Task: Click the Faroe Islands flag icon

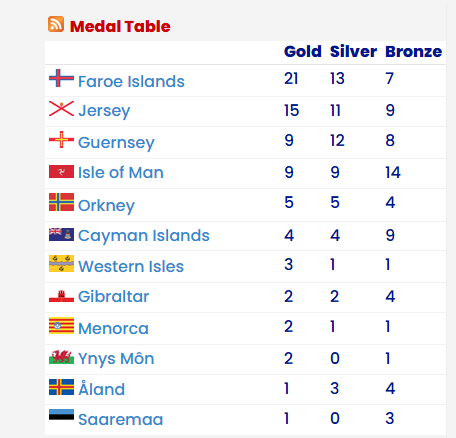Action: coord(61,78)
